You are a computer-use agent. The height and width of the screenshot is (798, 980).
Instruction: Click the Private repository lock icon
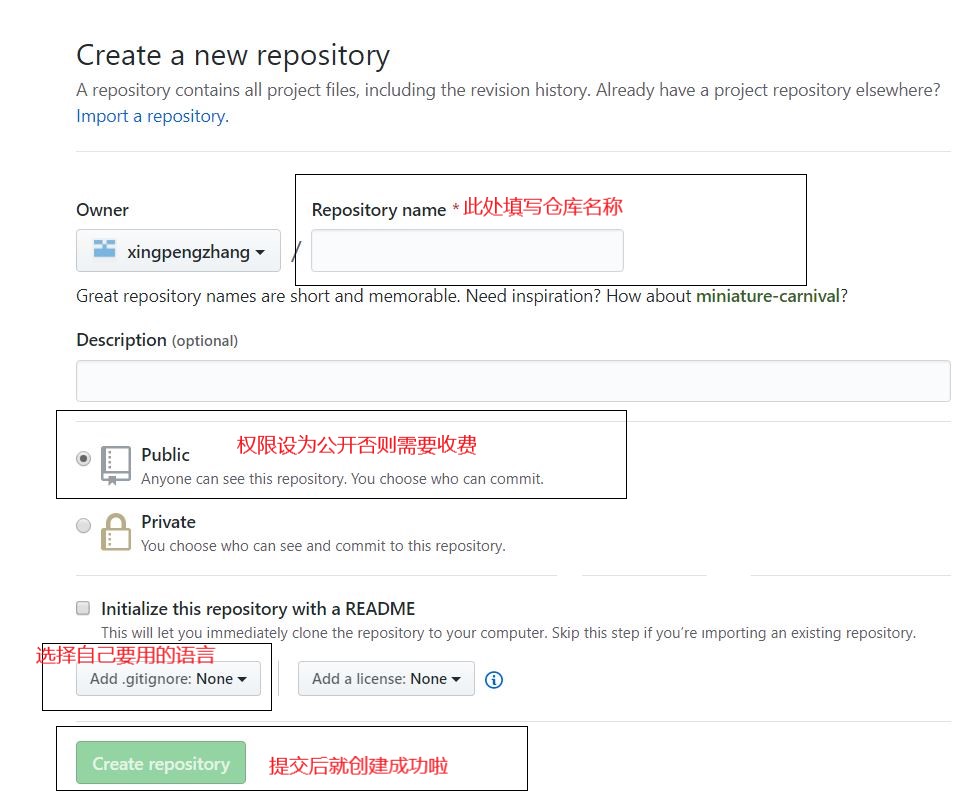tap(116, 532)
